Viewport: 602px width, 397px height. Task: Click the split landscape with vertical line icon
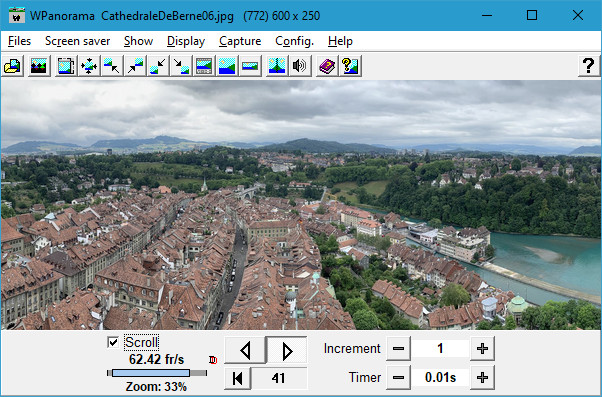(x=277, y=66)
